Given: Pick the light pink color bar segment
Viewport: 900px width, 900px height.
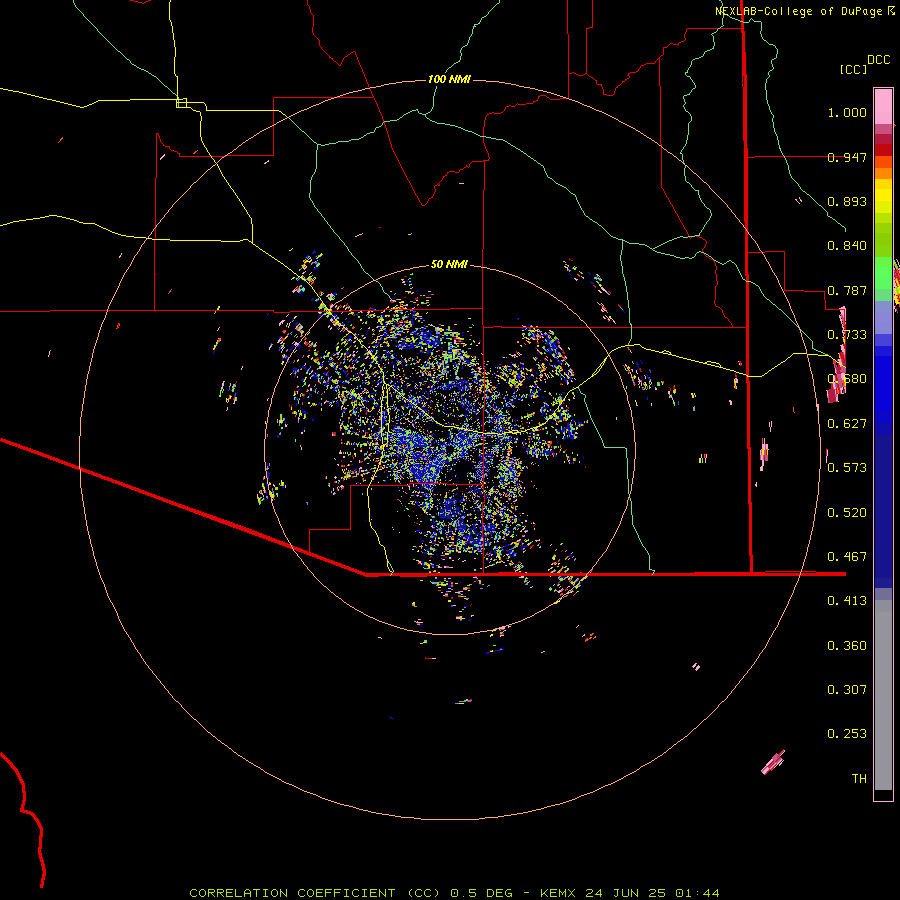Looking at the screenshot, I should [883, 107].
